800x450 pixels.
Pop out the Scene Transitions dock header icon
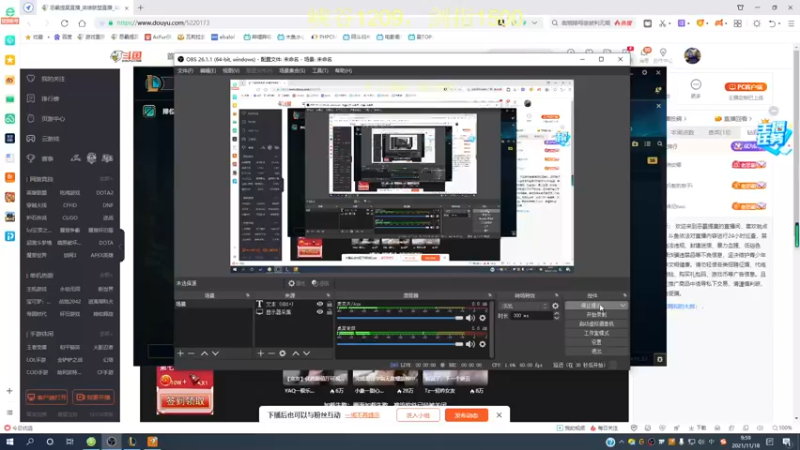pos(556,295)
